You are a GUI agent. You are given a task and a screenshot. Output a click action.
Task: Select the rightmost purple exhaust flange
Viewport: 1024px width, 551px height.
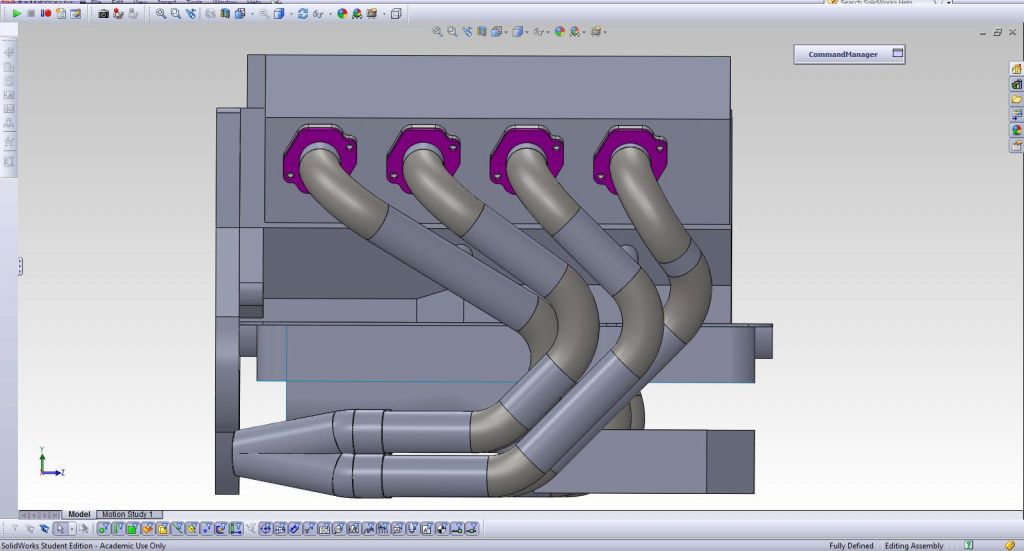pos(630,159)
